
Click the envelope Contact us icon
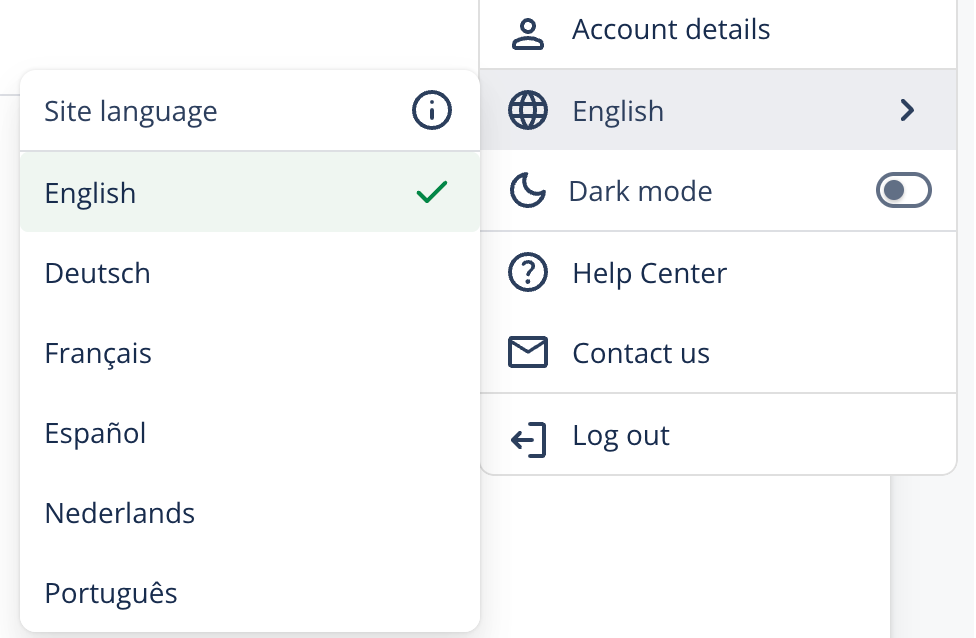[x=528, y=353]
